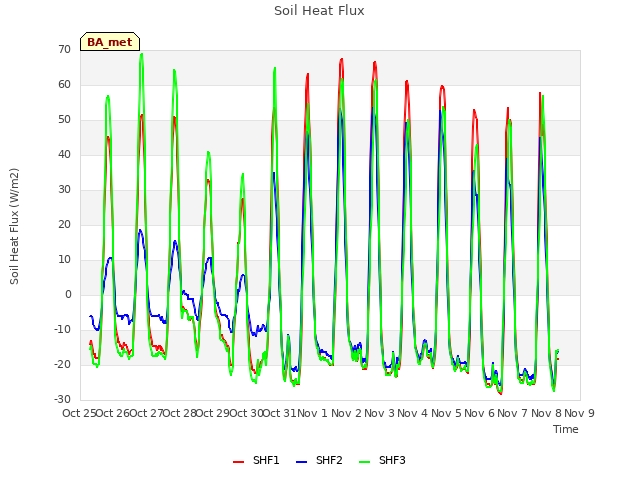Click the -30 y-axis tick value
640x480 pixels.
(62, 400)
